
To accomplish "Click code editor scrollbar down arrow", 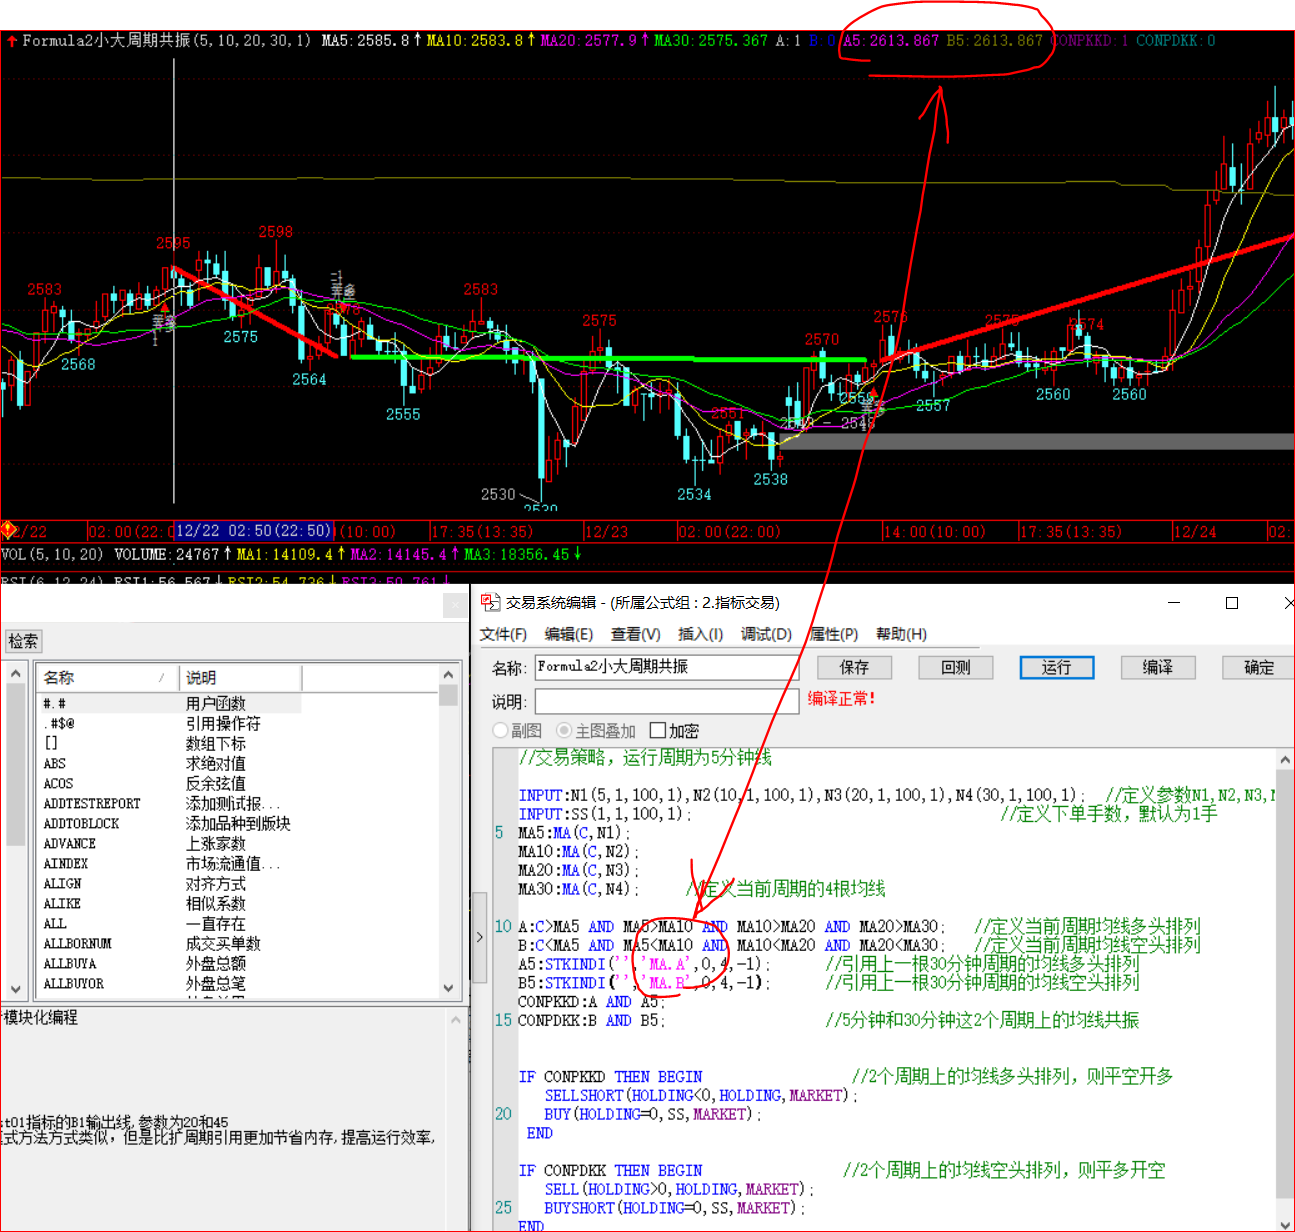I will (x=1285, y=1223).
